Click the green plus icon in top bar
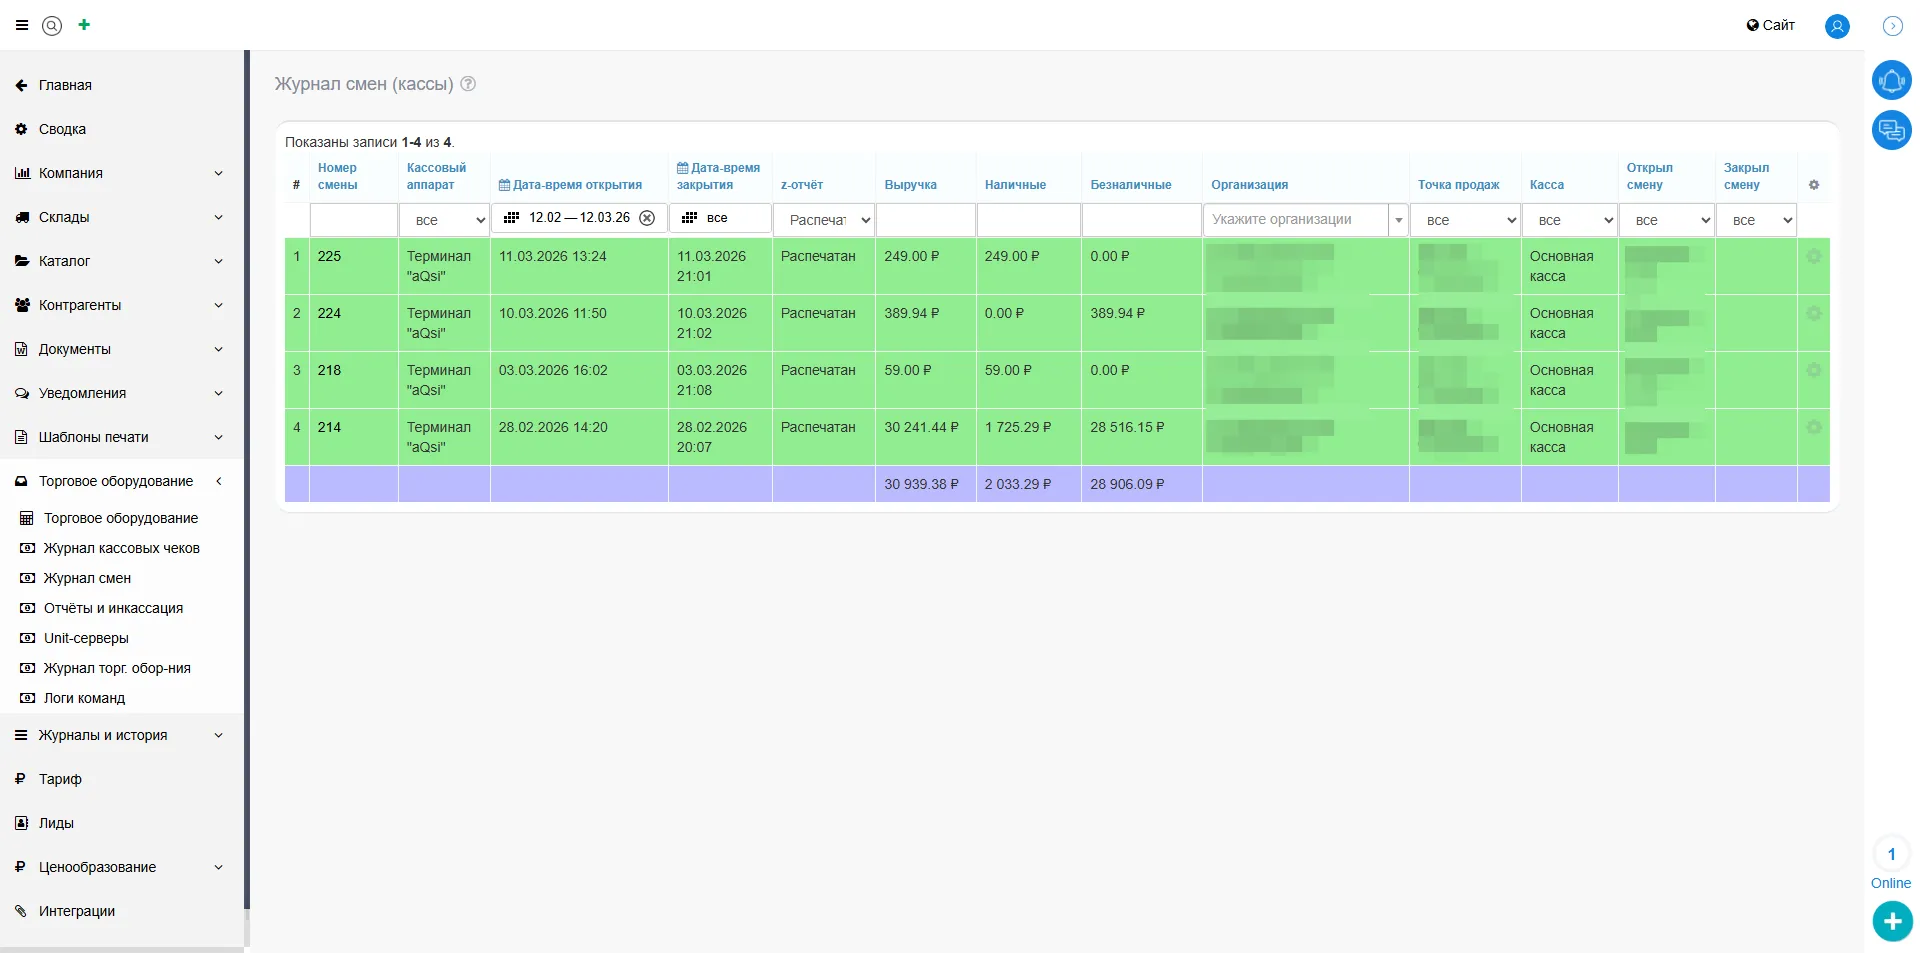 pos(84,25)
